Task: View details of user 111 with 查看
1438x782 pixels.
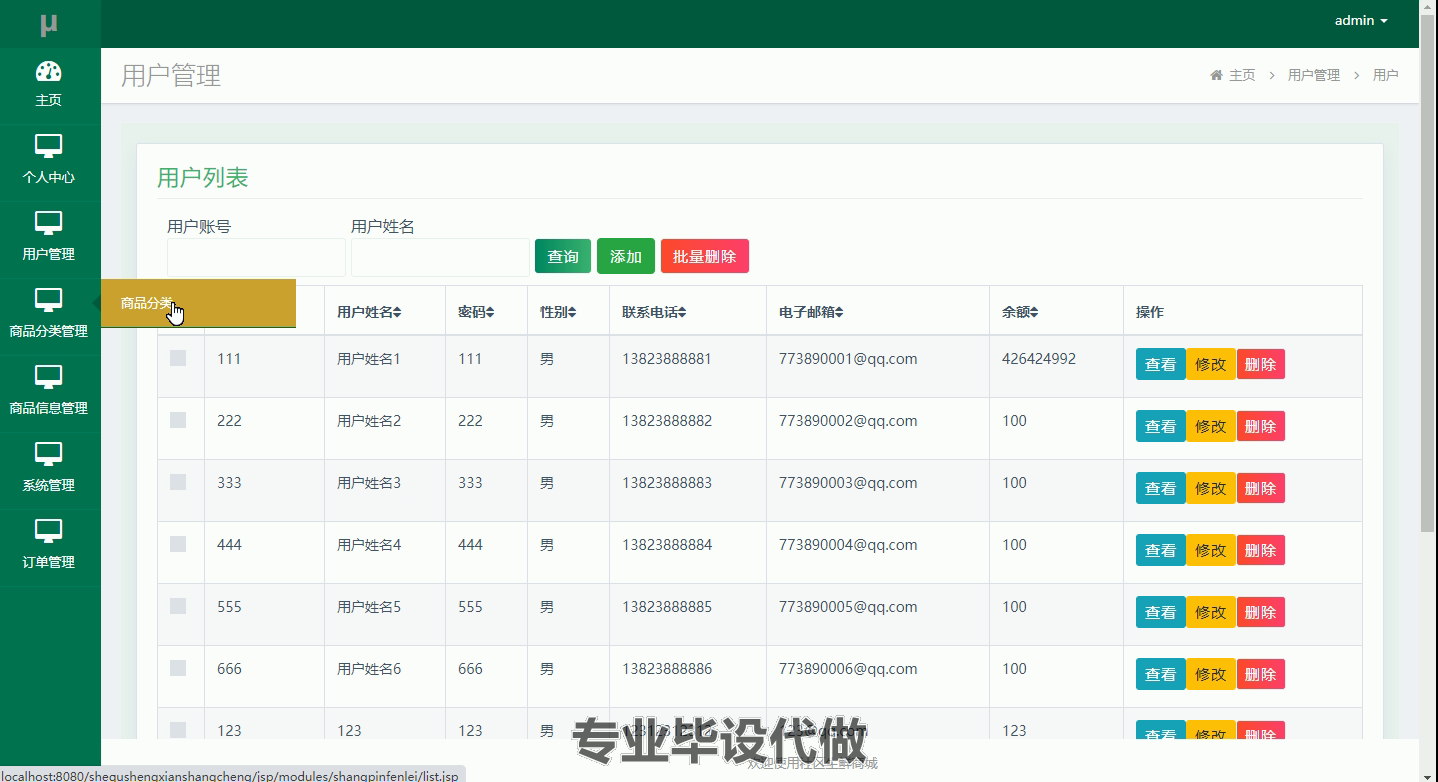Action: click(x=1160, y=364)
